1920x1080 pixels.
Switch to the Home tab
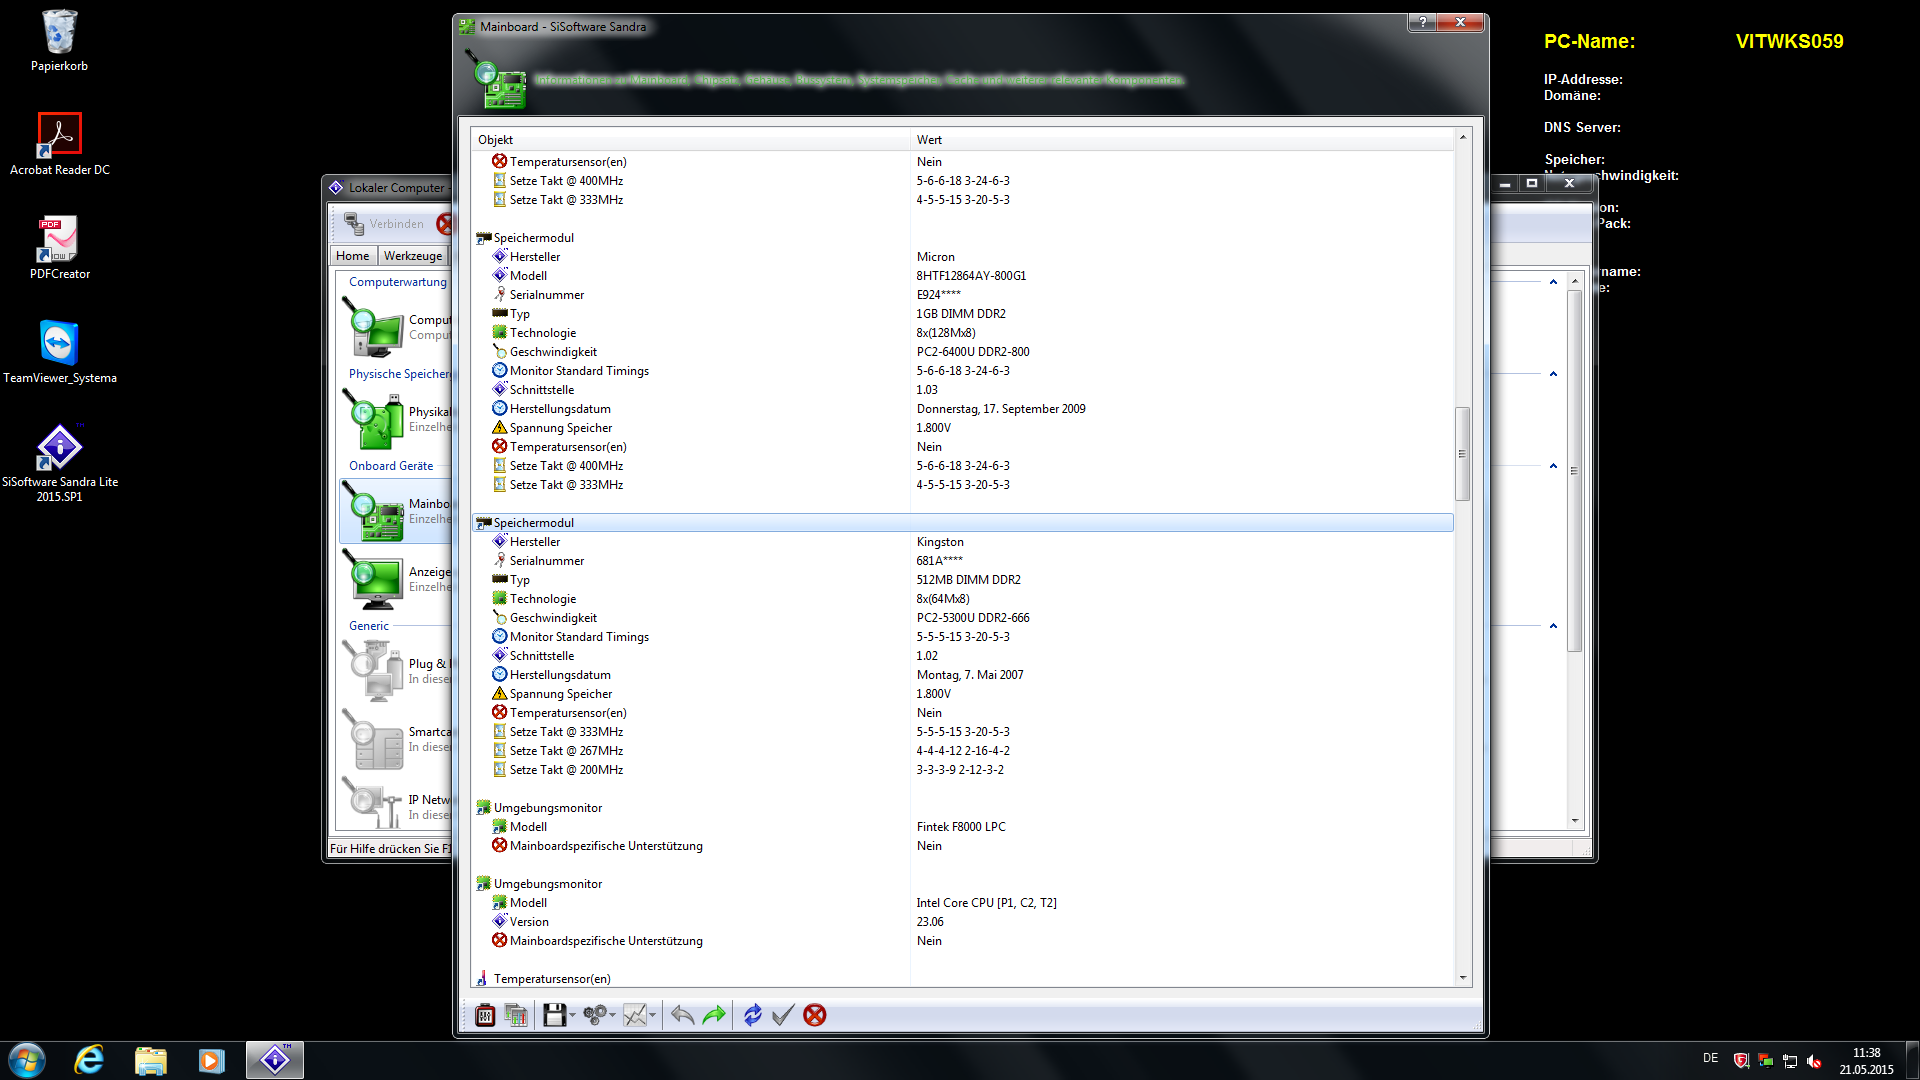coord(352,256)
